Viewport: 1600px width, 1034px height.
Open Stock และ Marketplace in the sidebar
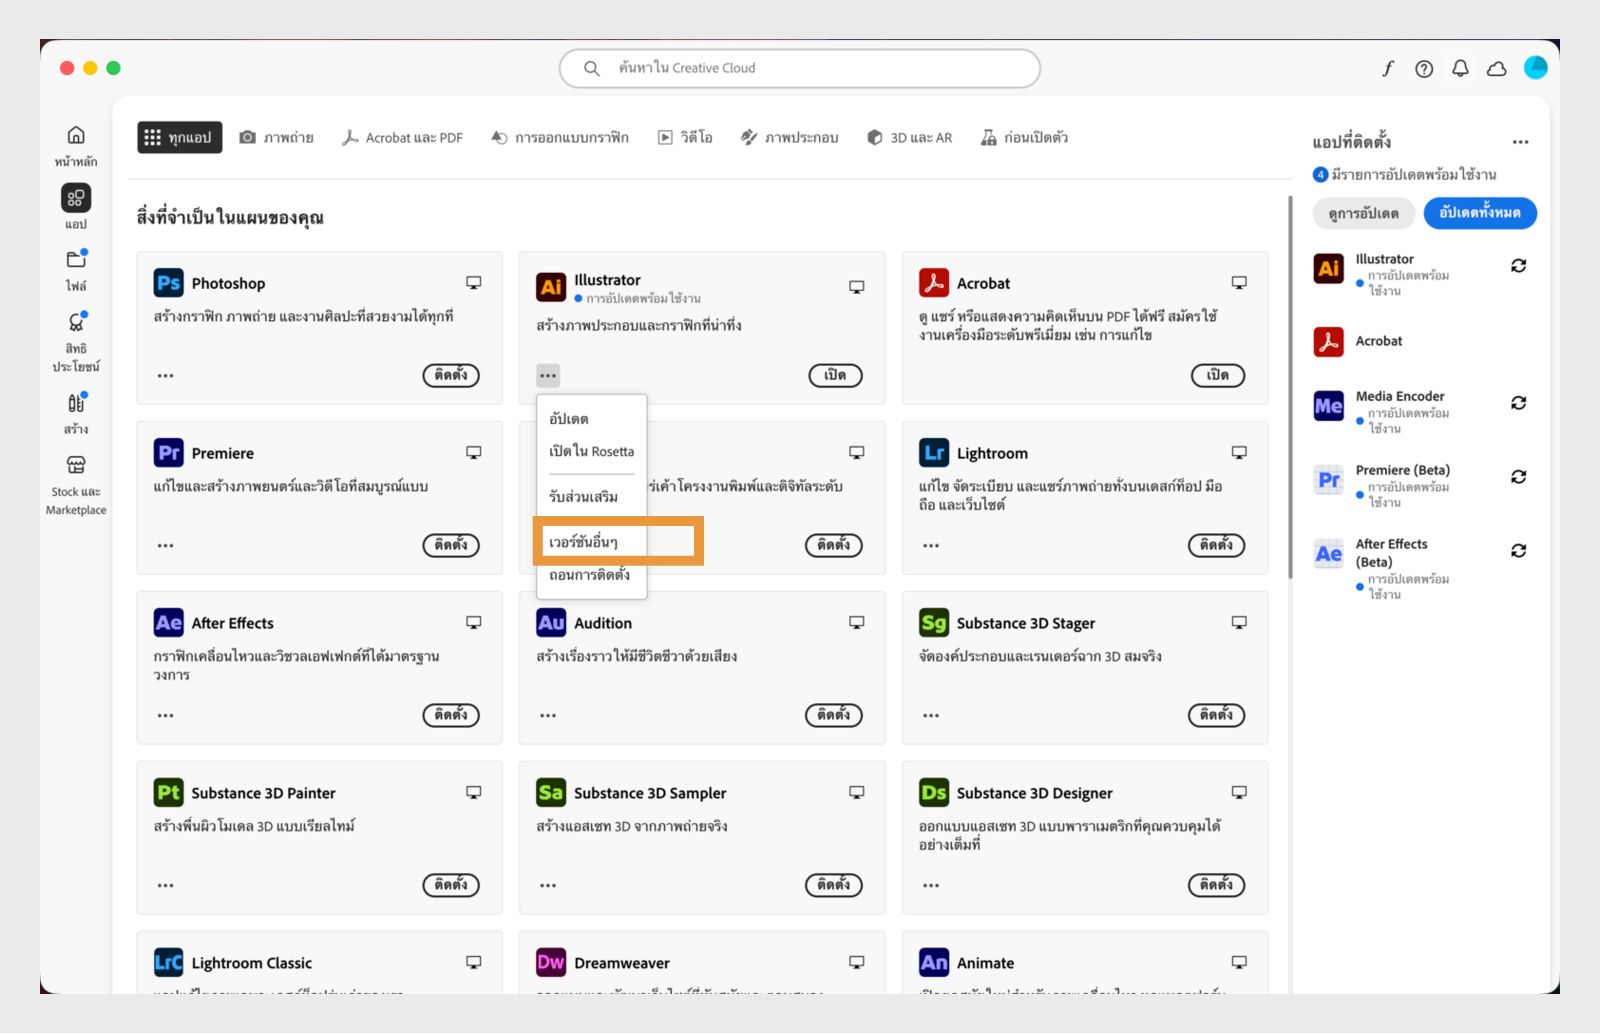tap(76, 465)
